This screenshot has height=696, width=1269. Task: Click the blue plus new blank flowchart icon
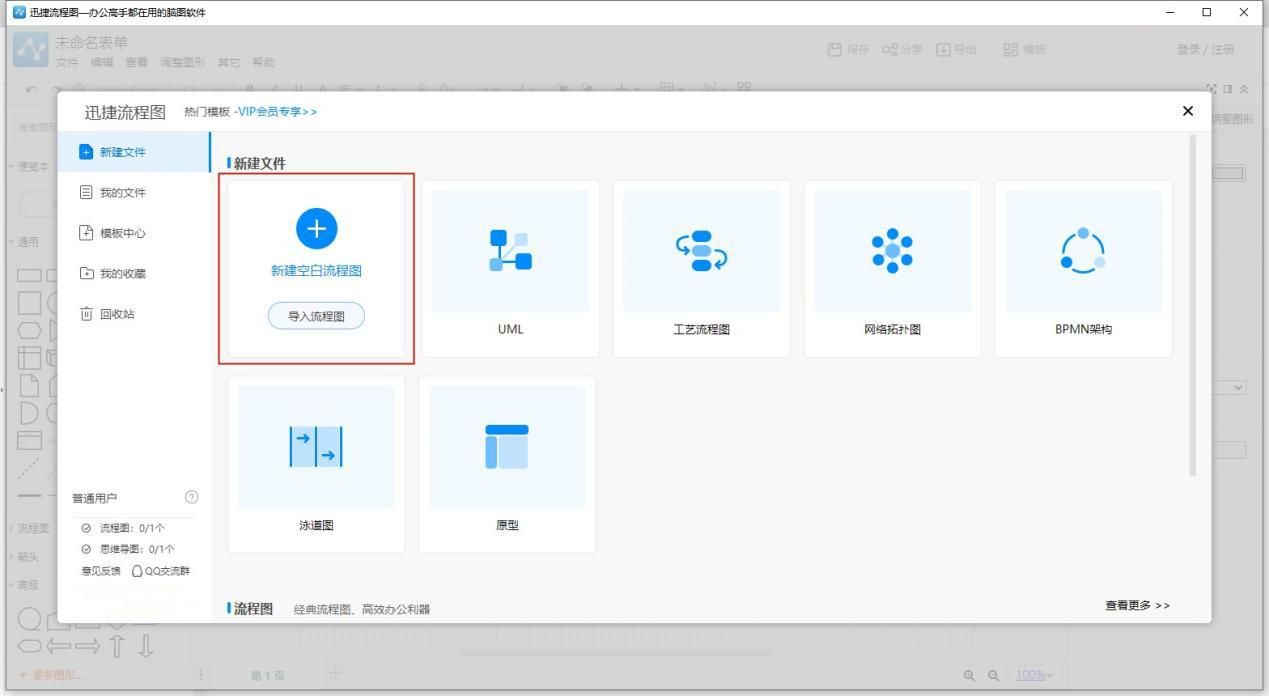(x=316, y=229)
